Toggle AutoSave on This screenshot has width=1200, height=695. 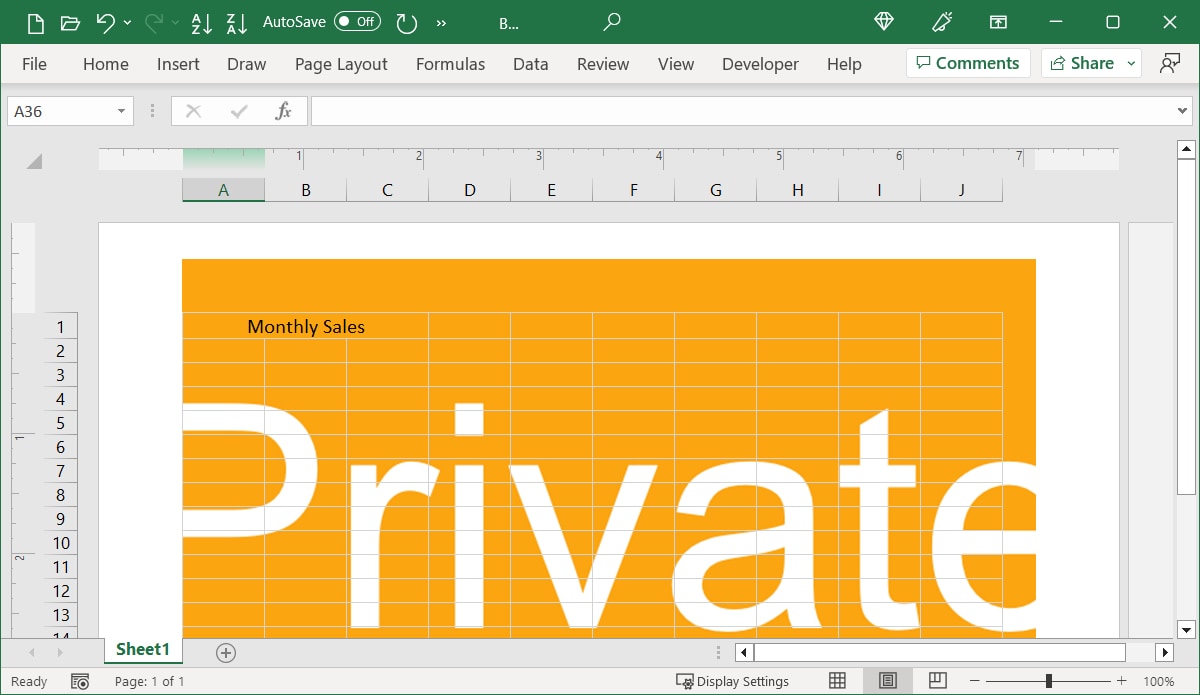pyautogui.click(x=357, y=22)
